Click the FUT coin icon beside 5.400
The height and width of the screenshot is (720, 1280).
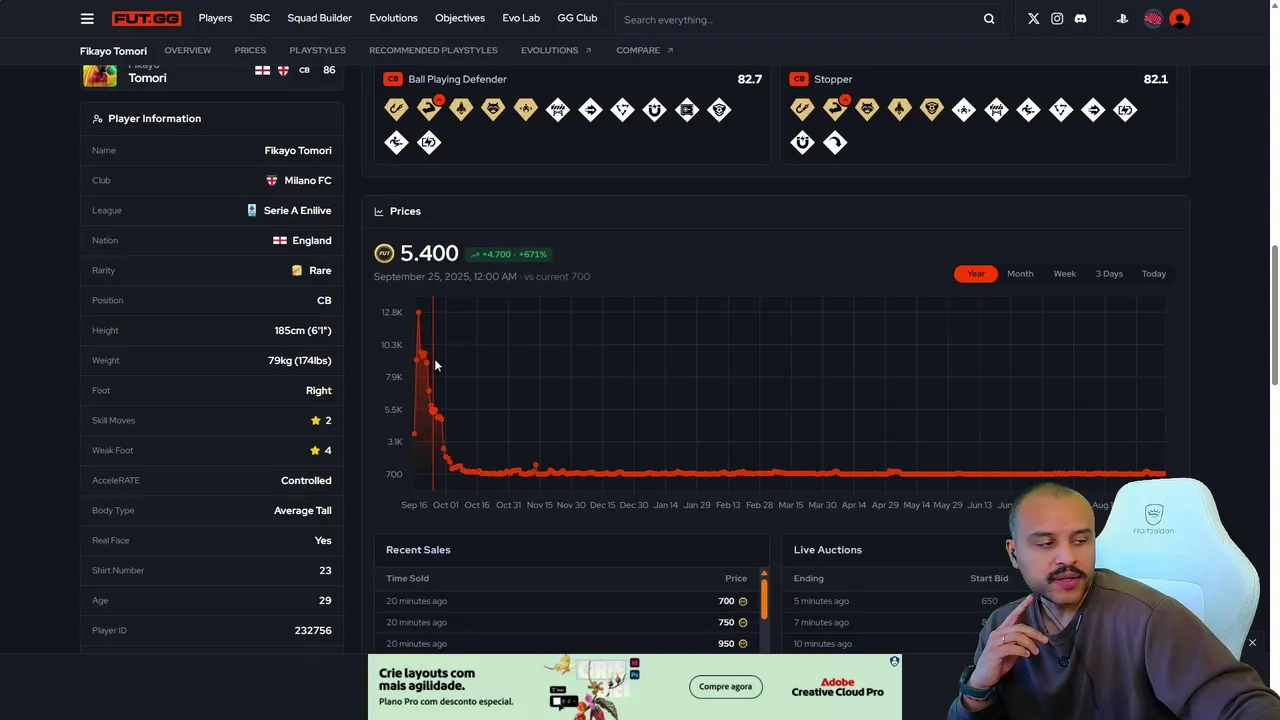[x=384, y=253]
